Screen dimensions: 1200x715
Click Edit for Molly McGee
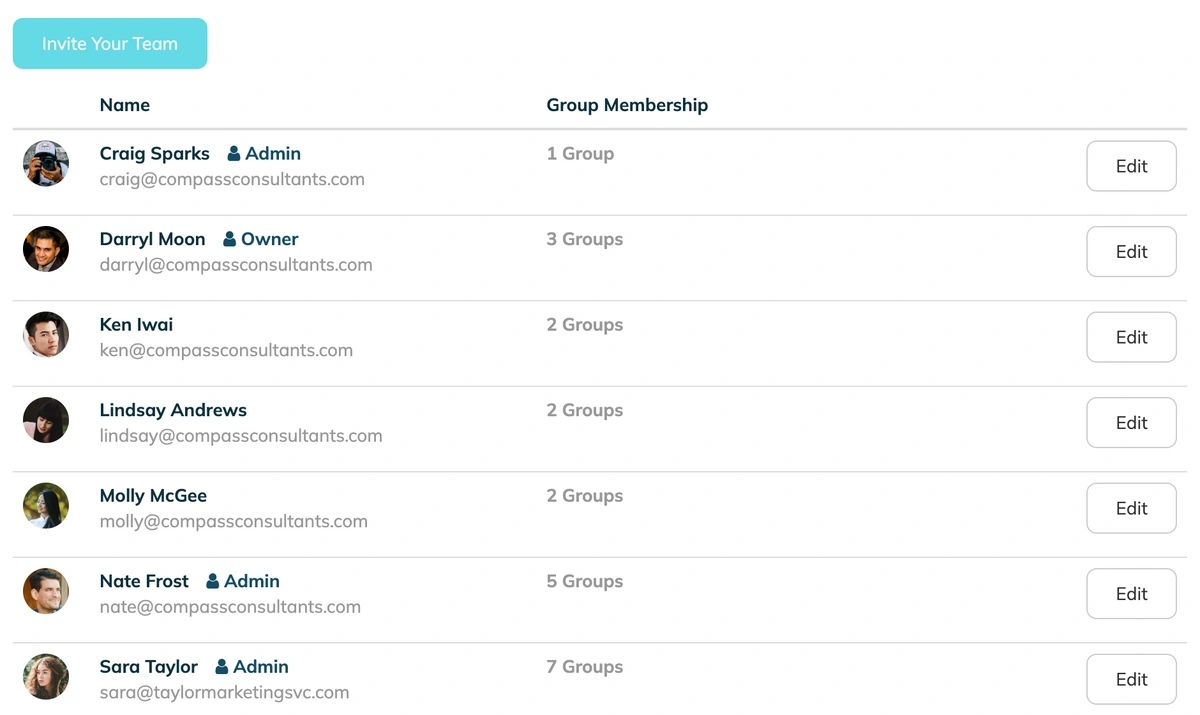pos(1131,508)
